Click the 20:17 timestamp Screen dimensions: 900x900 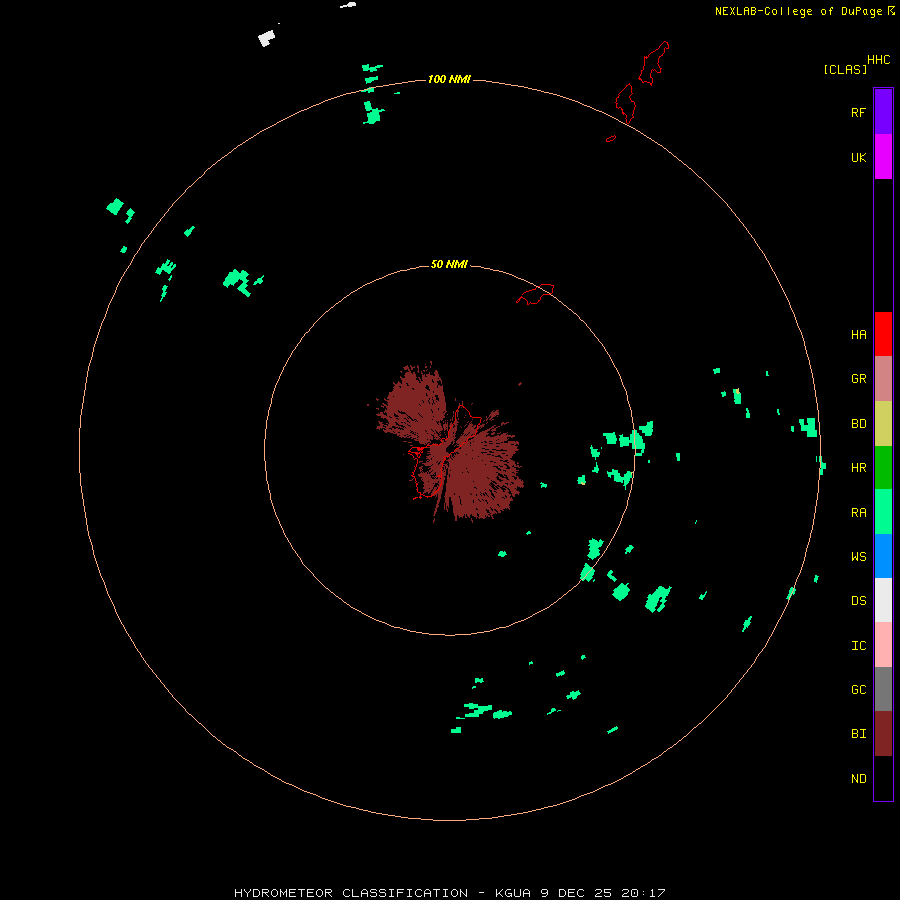pyautogui.click(x=643, y=893)
